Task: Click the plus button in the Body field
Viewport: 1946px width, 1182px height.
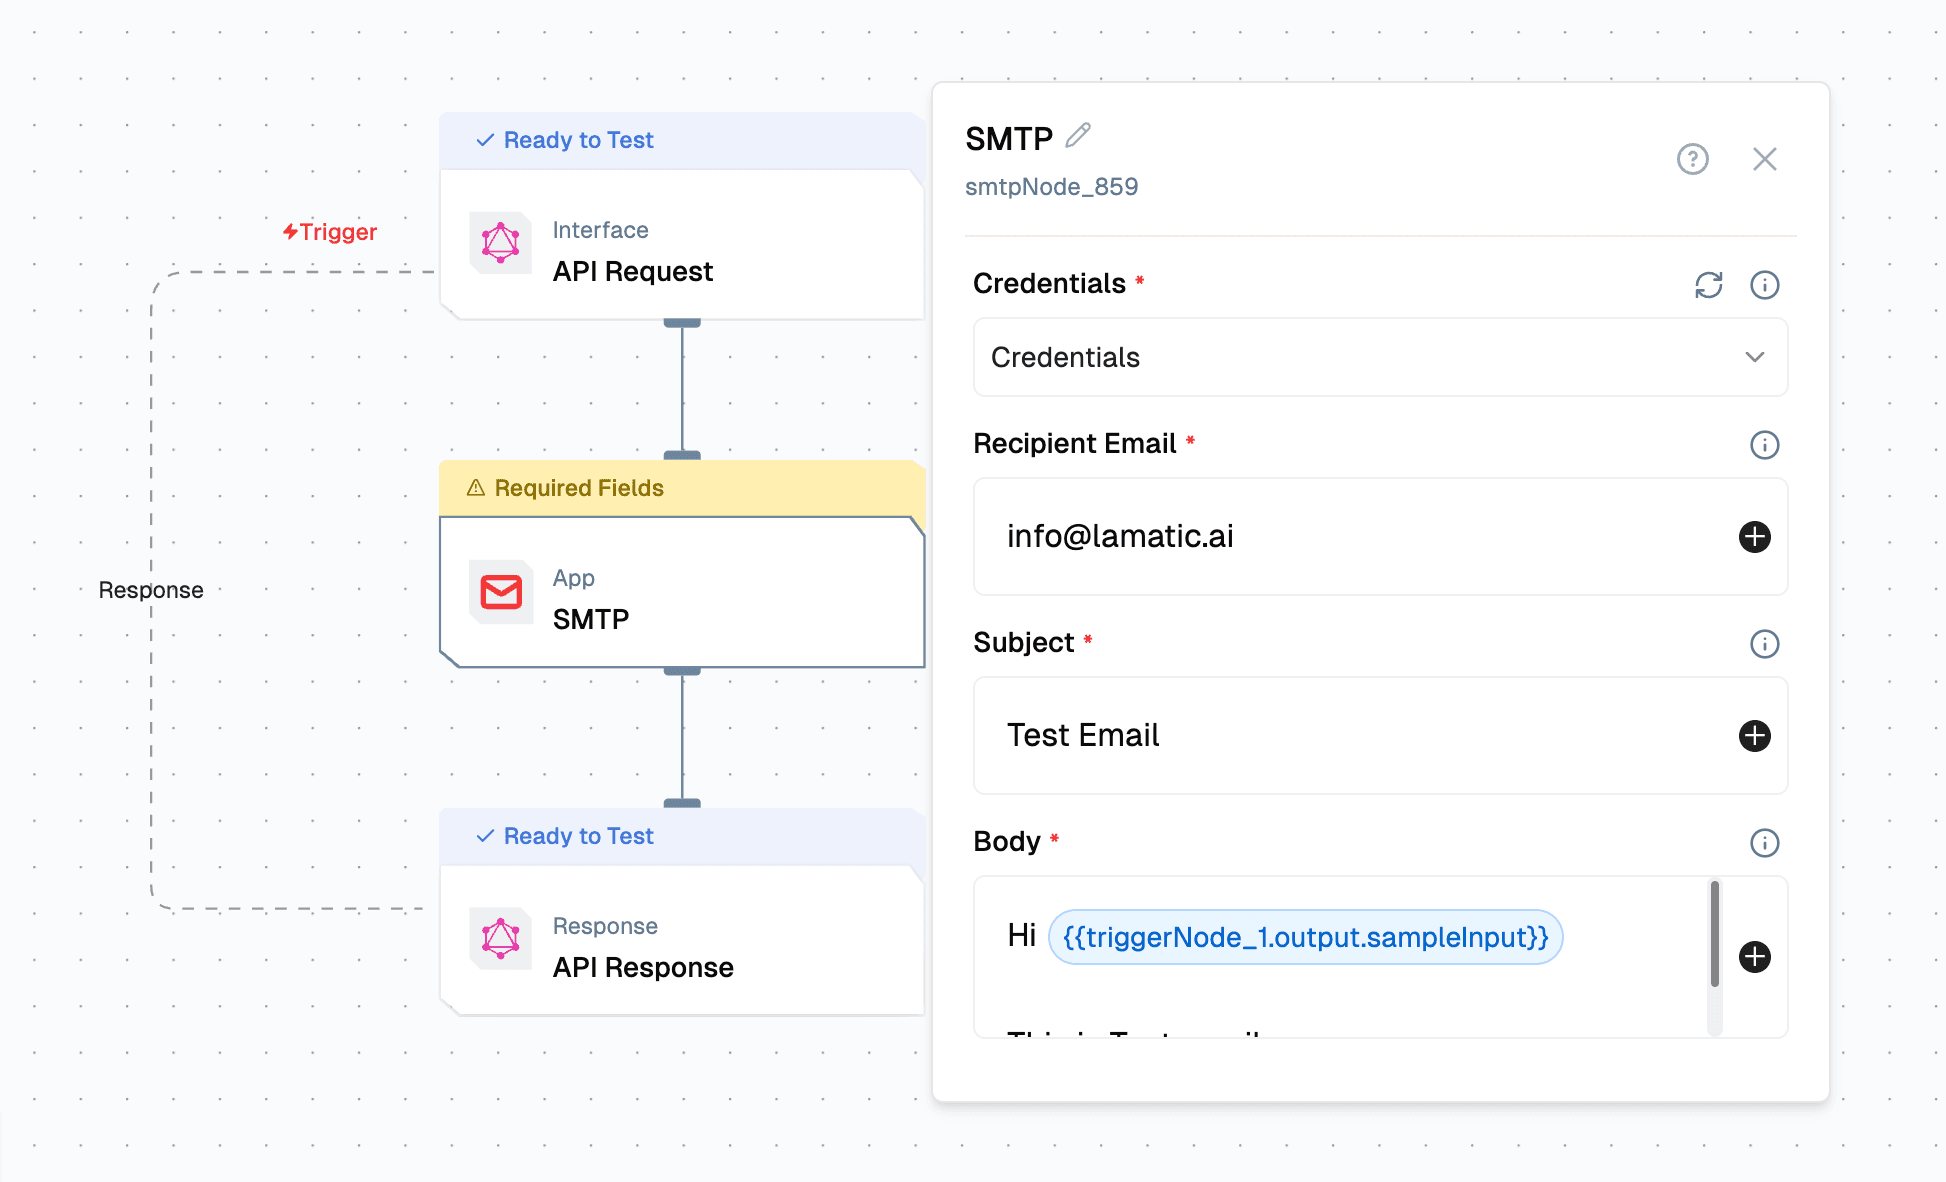Action: pos(1754,958)
